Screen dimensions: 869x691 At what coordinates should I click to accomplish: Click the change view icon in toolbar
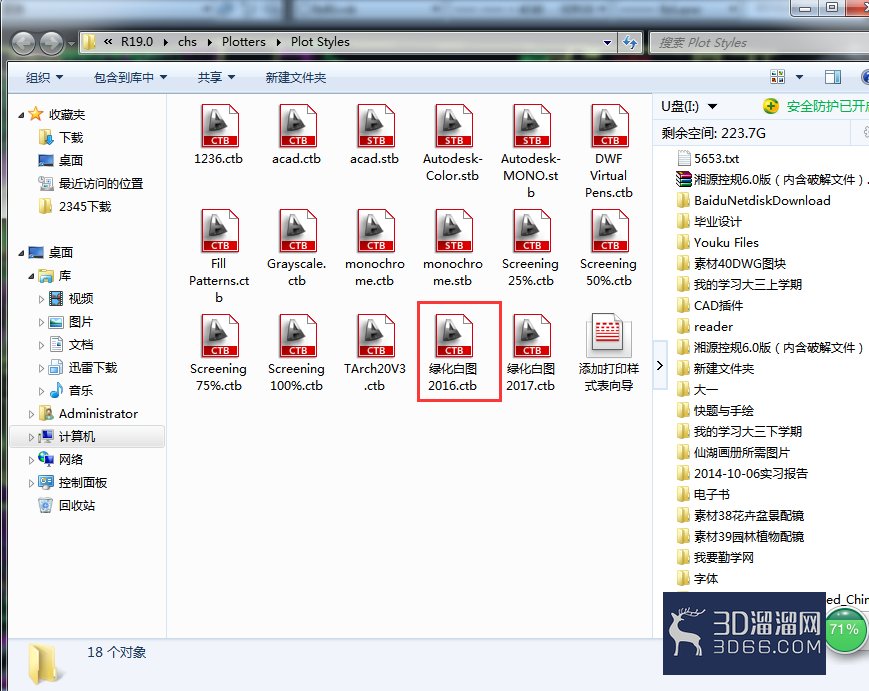[777, 77]
